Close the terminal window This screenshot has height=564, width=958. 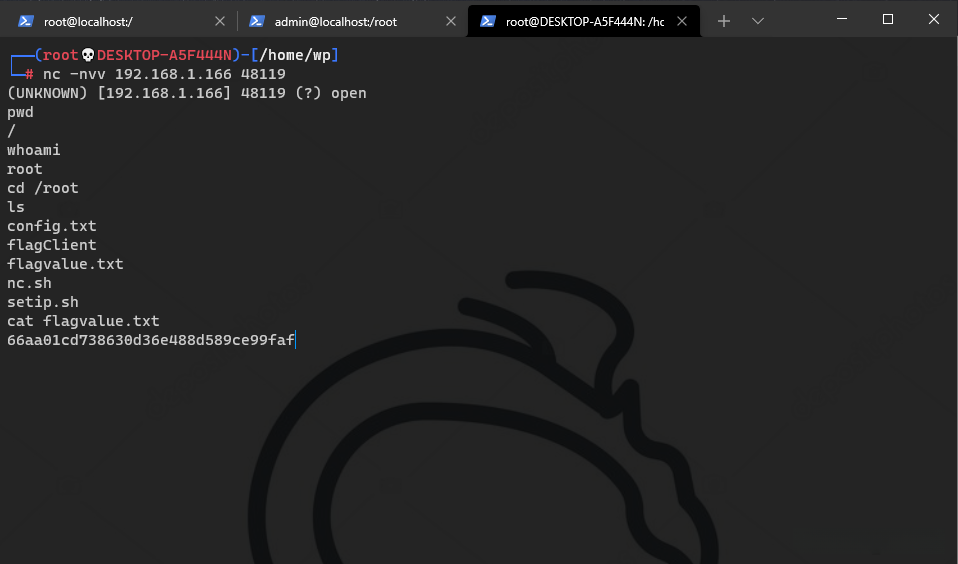(934, 19)
